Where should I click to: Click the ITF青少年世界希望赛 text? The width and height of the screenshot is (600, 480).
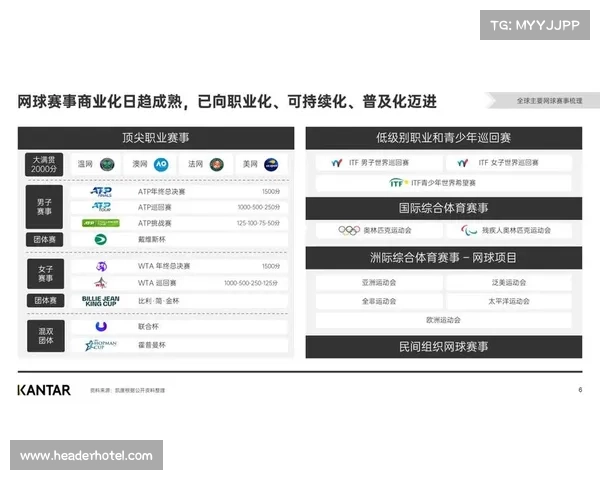coord(443,183)
